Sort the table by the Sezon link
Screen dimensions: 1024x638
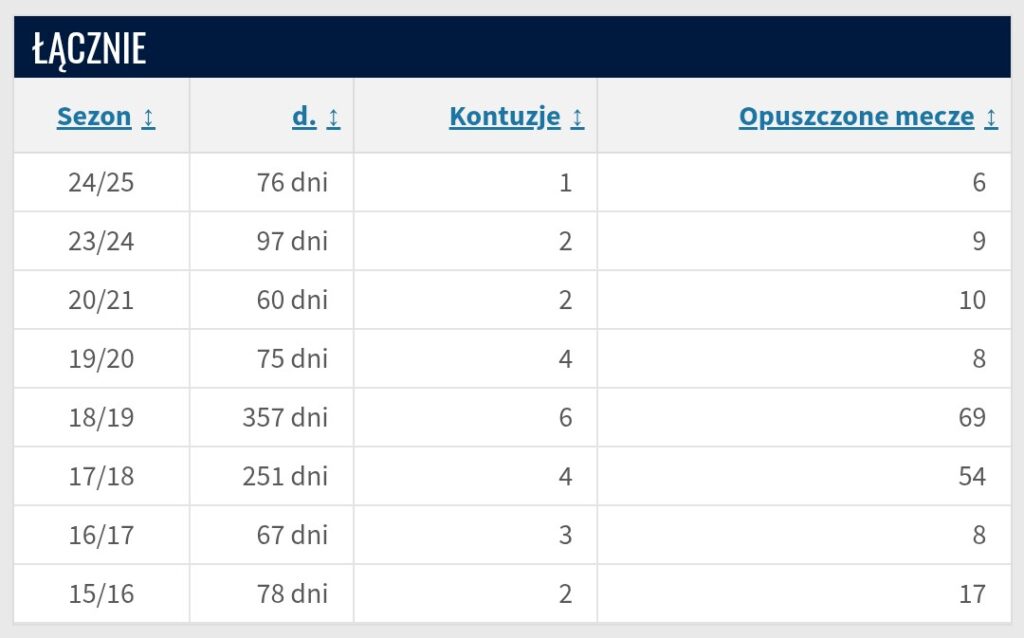click(x=94, y=117)
